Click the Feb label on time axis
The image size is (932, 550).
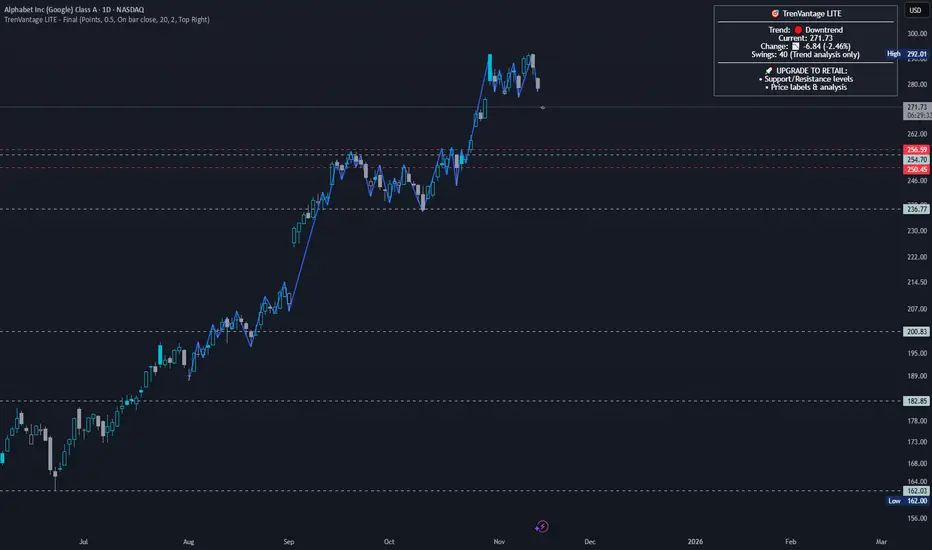click(x=791, y=542)
